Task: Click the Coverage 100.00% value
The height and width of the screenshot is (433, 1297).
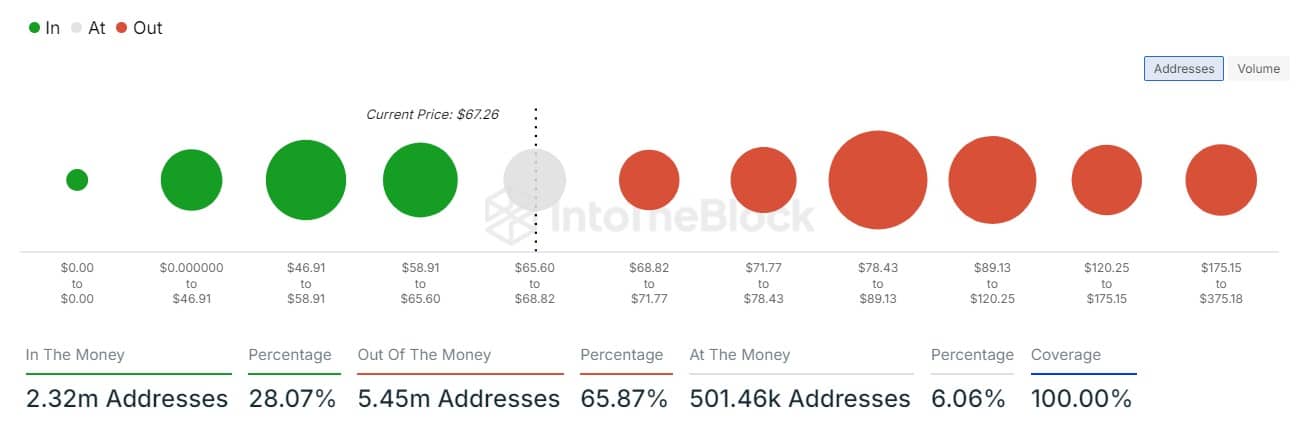Action: [x=1081, y=399]
